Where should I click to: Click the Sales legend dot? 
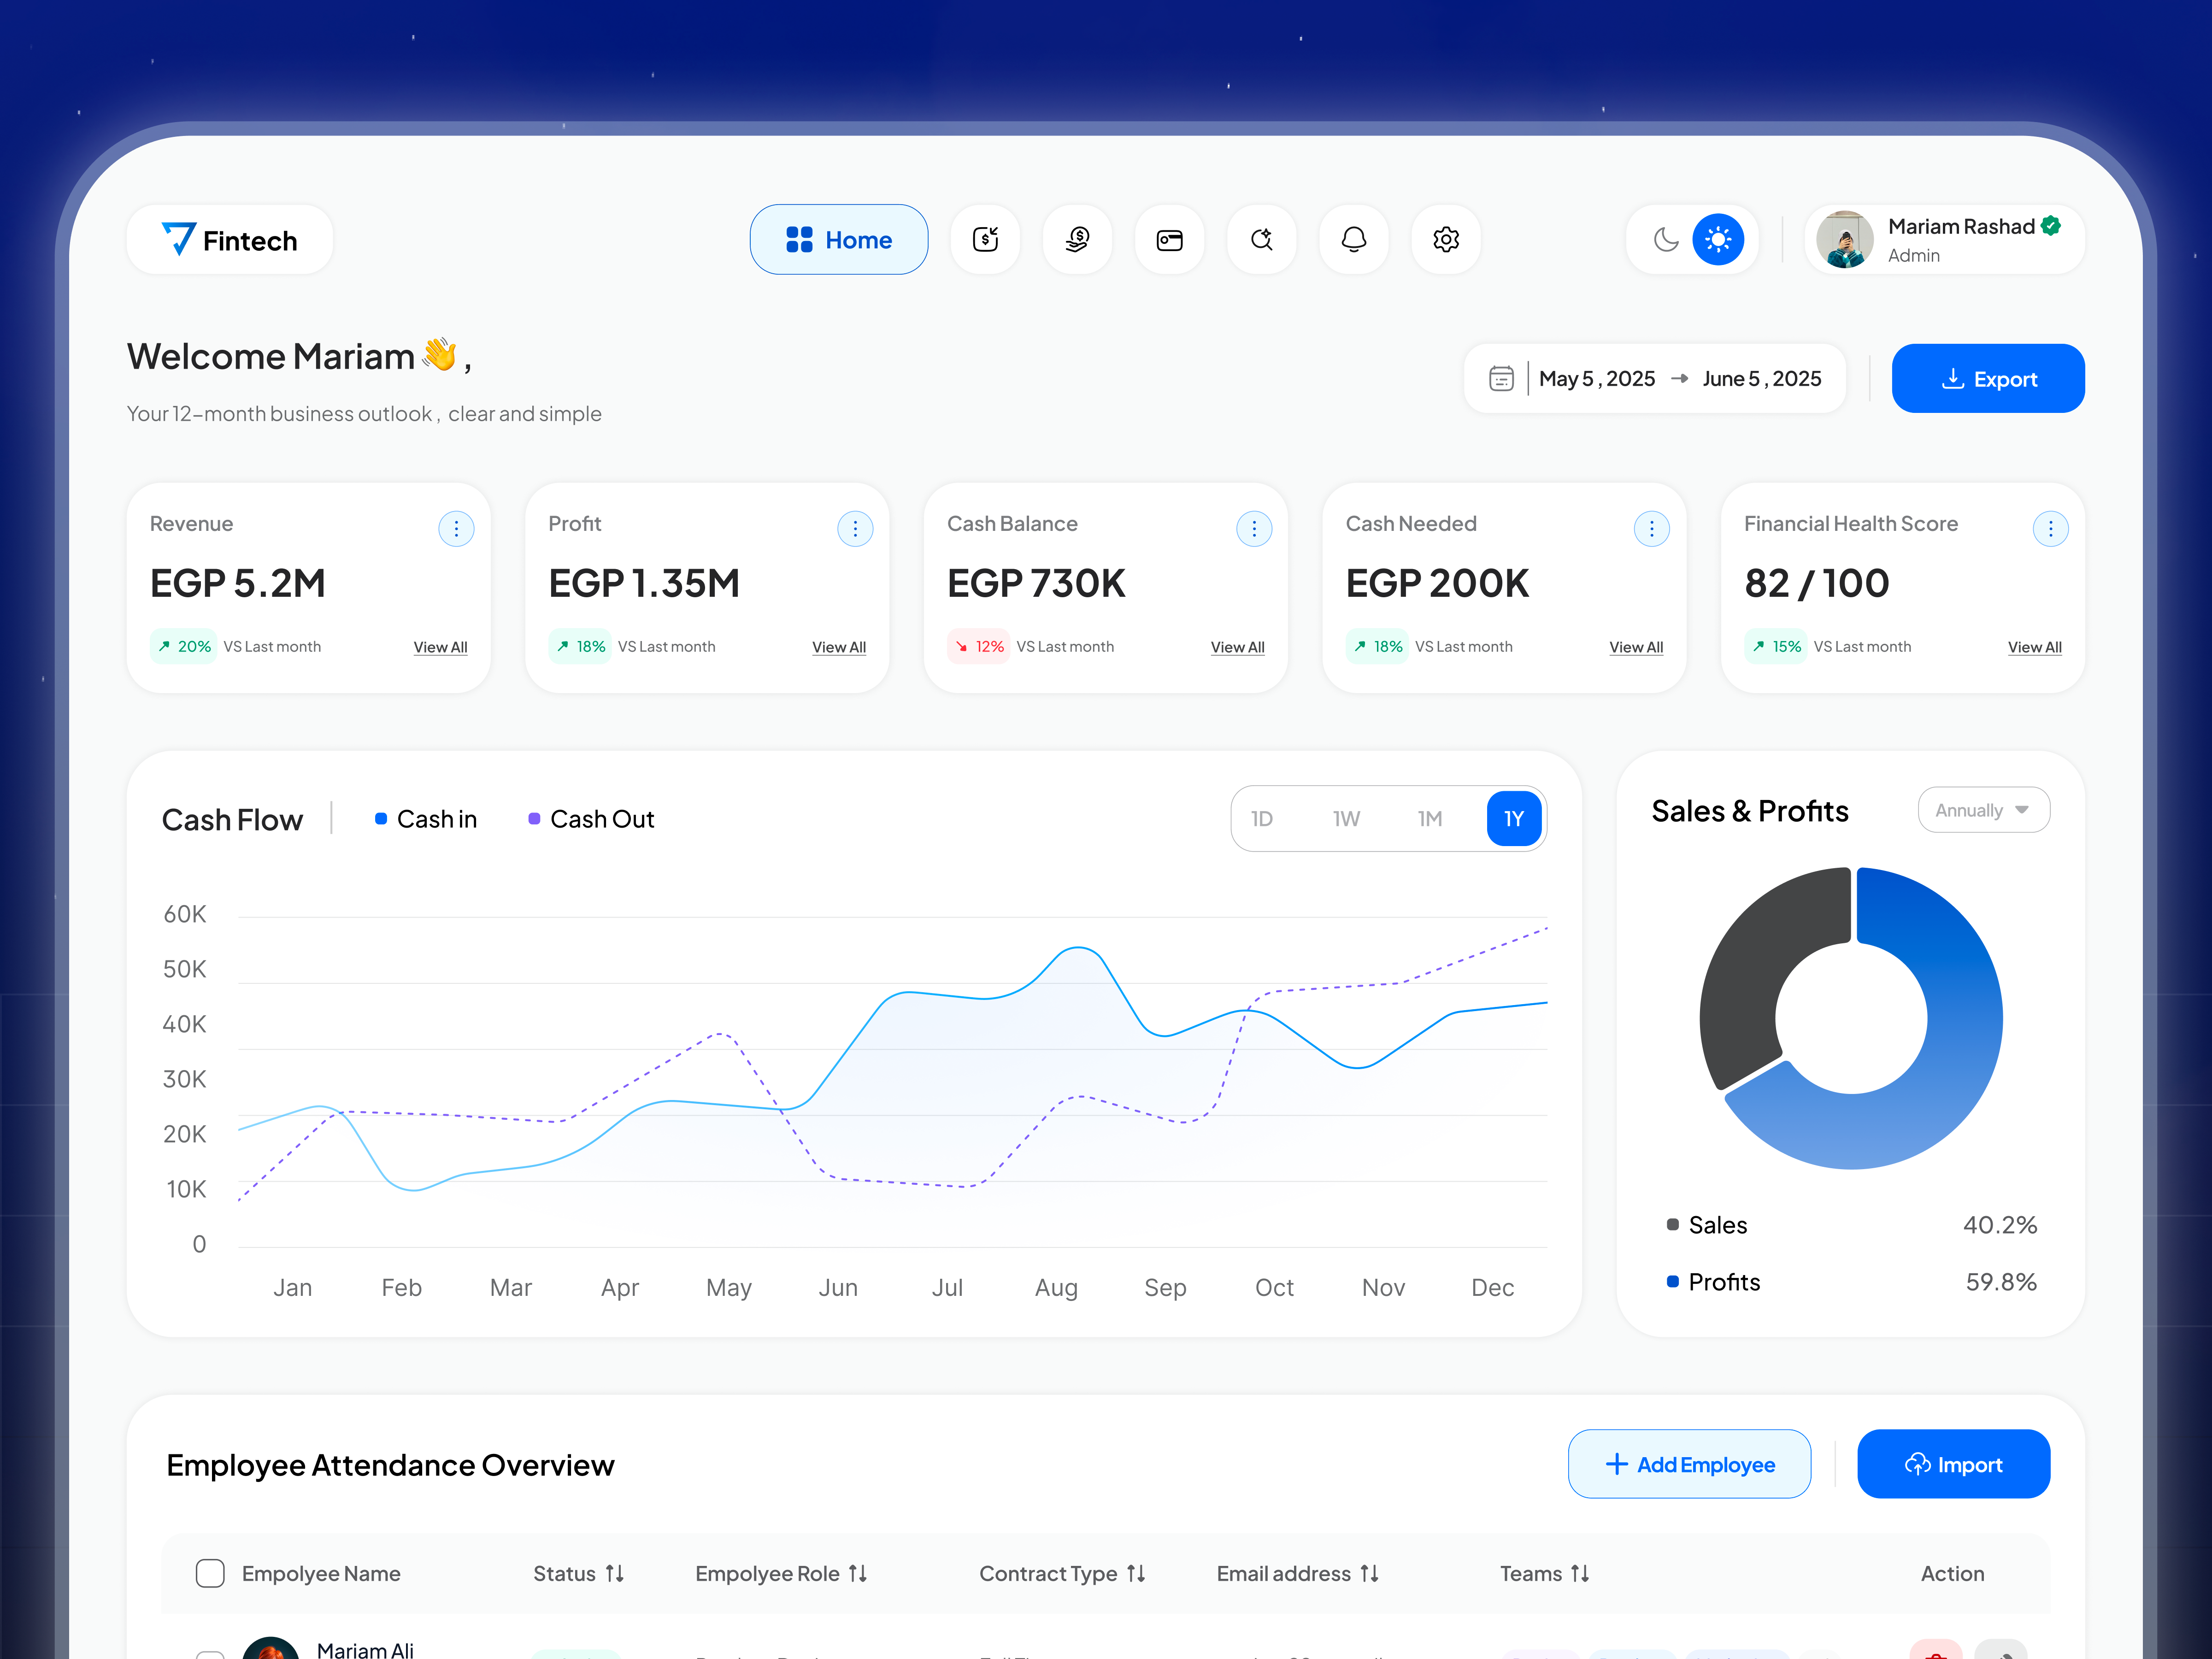point(1673,1225)
